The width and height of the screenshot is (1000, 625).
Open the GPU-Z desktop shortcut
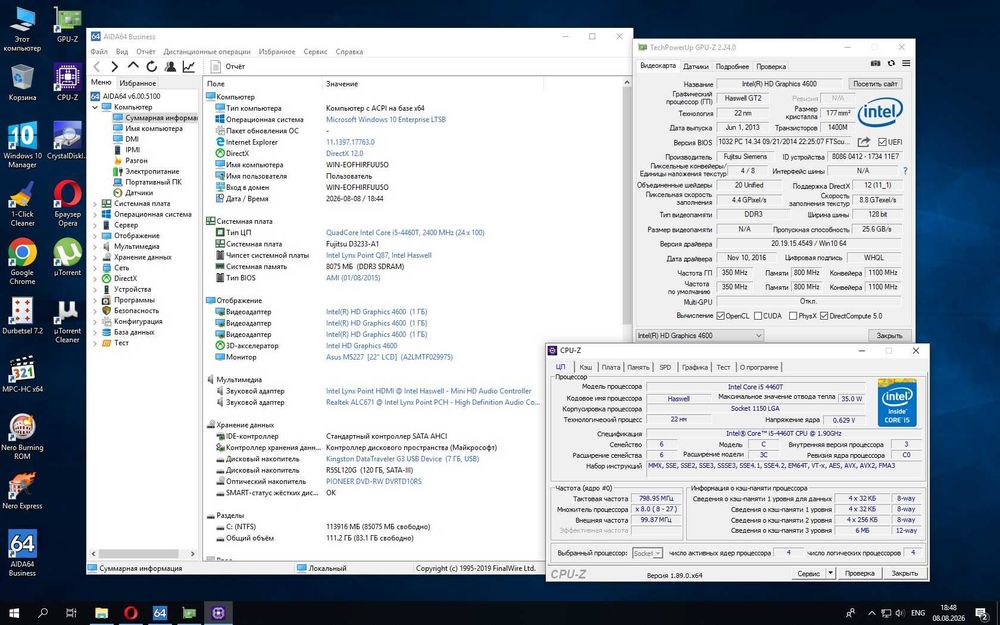pos(67,25)
